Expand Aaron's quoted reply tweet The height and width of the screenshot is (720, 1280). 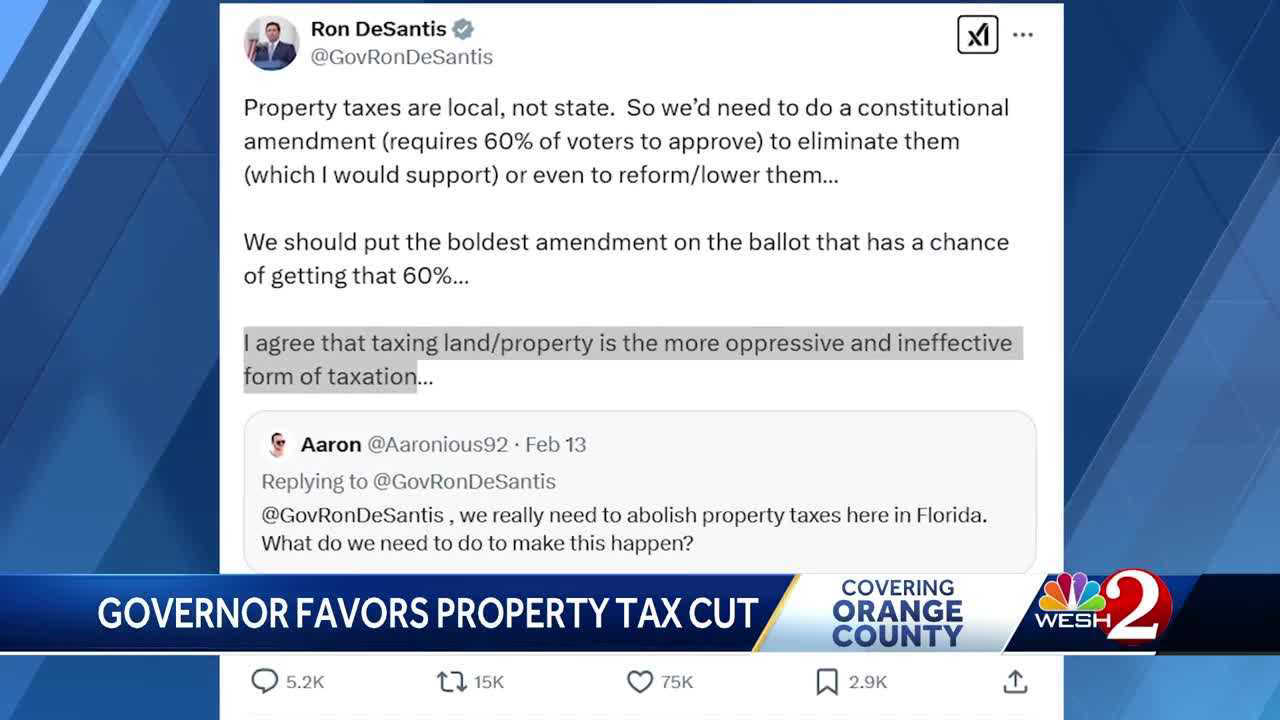coord(640,490)
